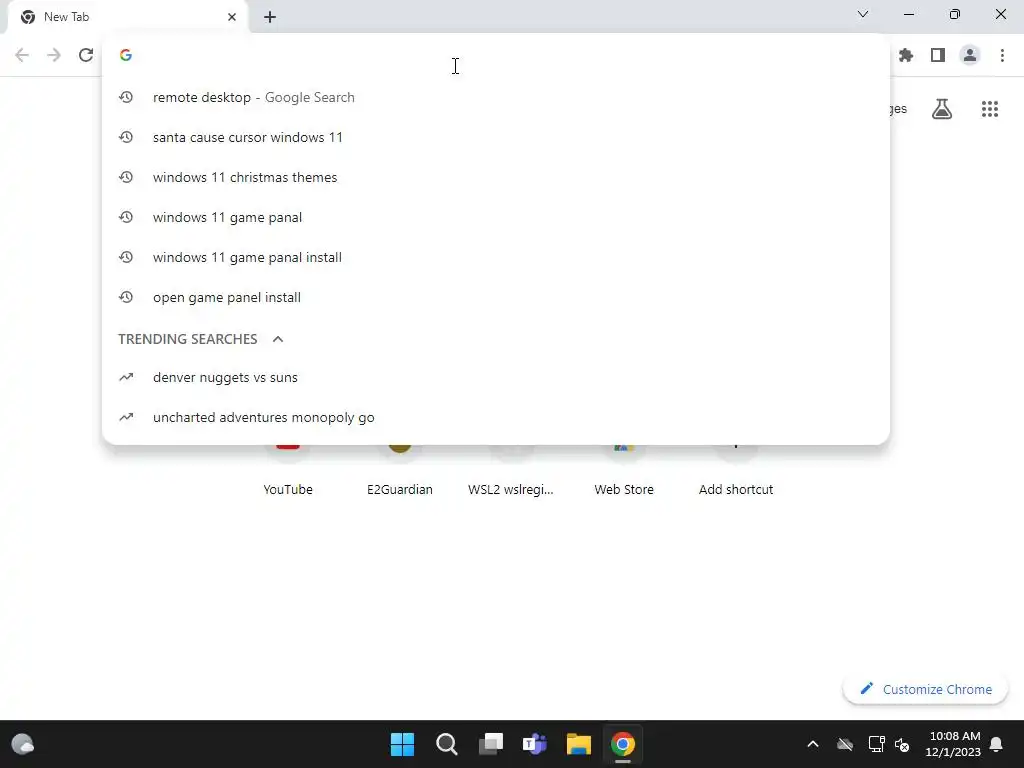Toggle the Chrome side panel icon
Screen dimensions: 1024x768
coord(938,56)
